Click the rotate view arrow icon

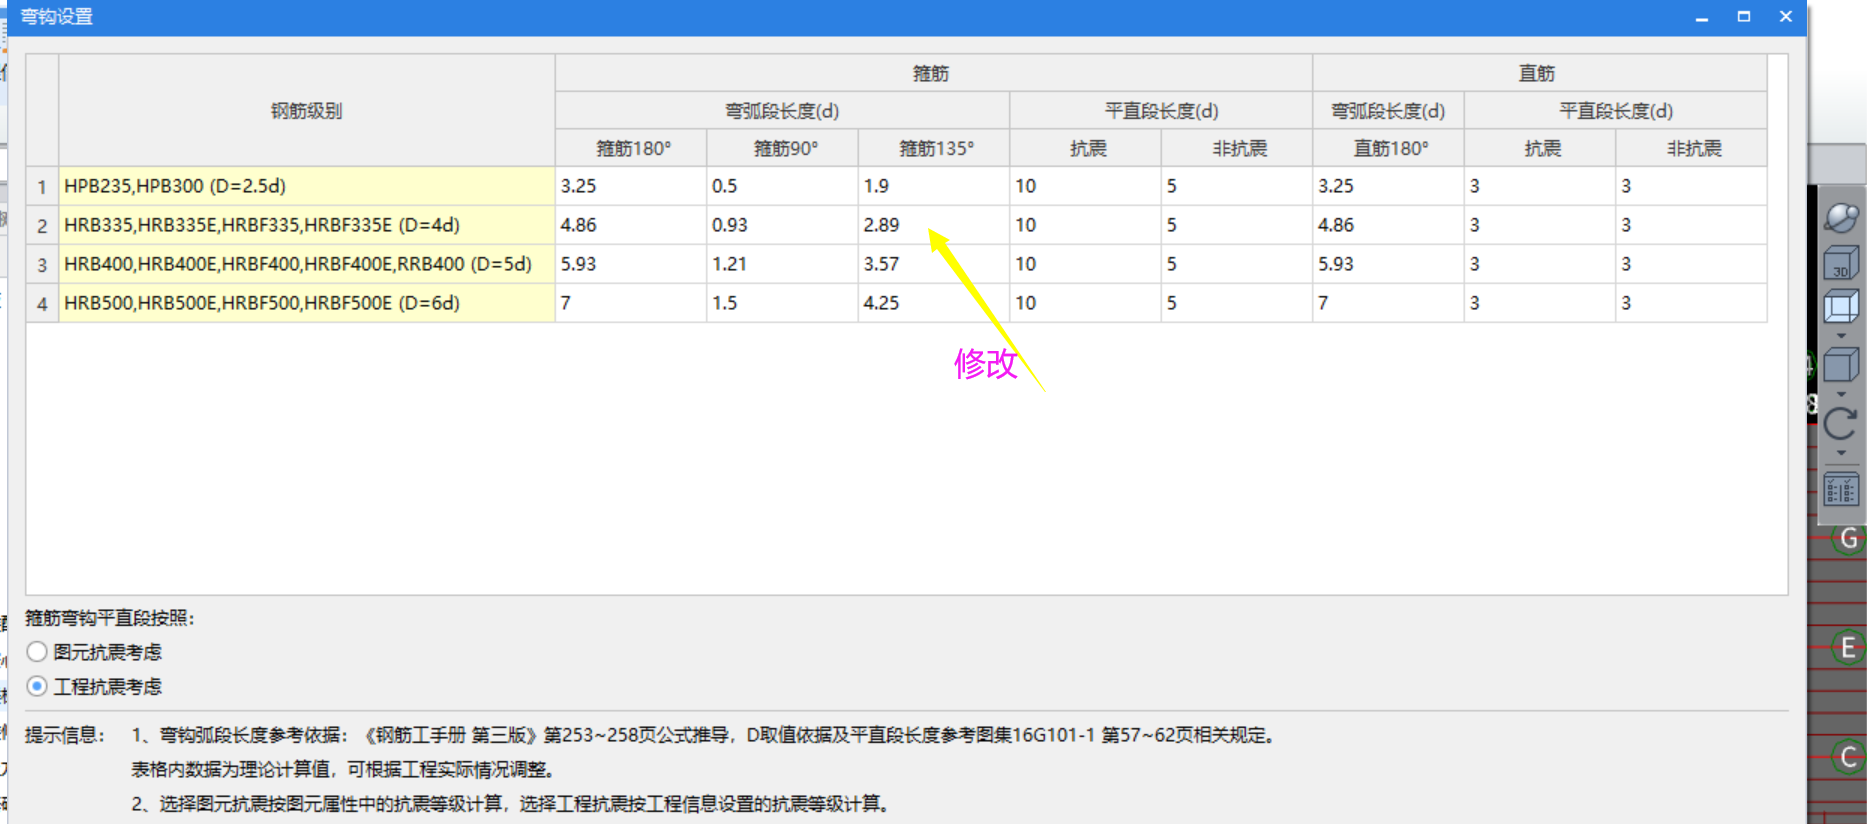click(1841, 424)
